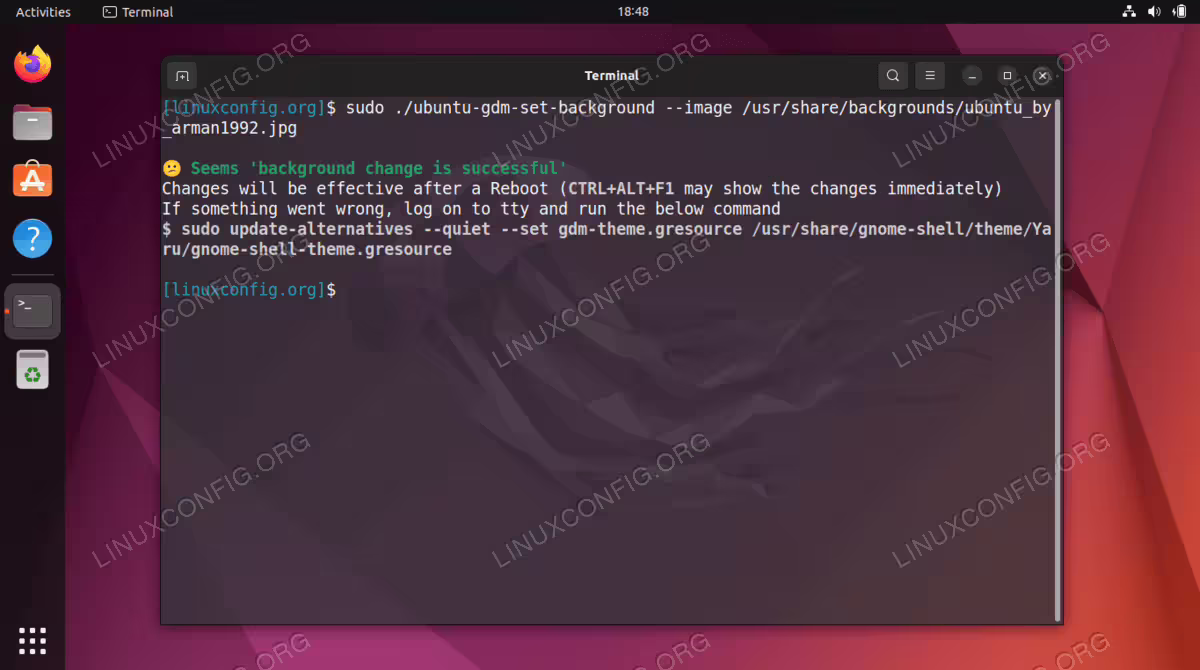Click the Terminal search icon

(x=893, y=75)
